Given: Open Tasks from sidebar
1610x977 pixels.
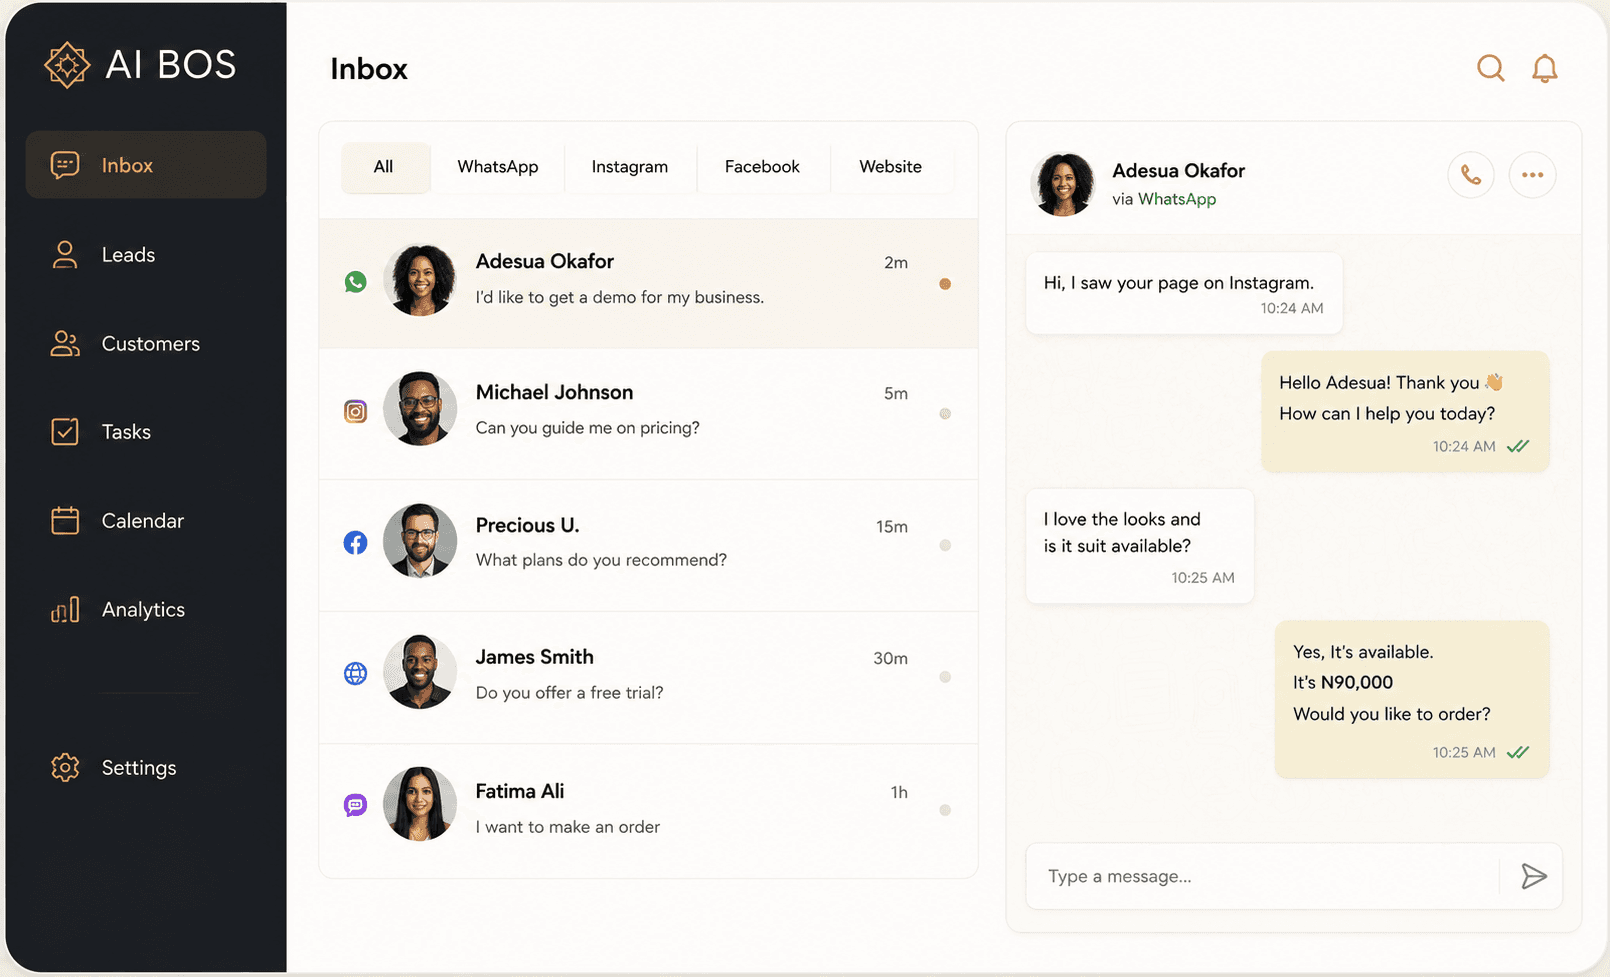Looking at the screenshot, I should pyautogui.click(x=146, y=431).
